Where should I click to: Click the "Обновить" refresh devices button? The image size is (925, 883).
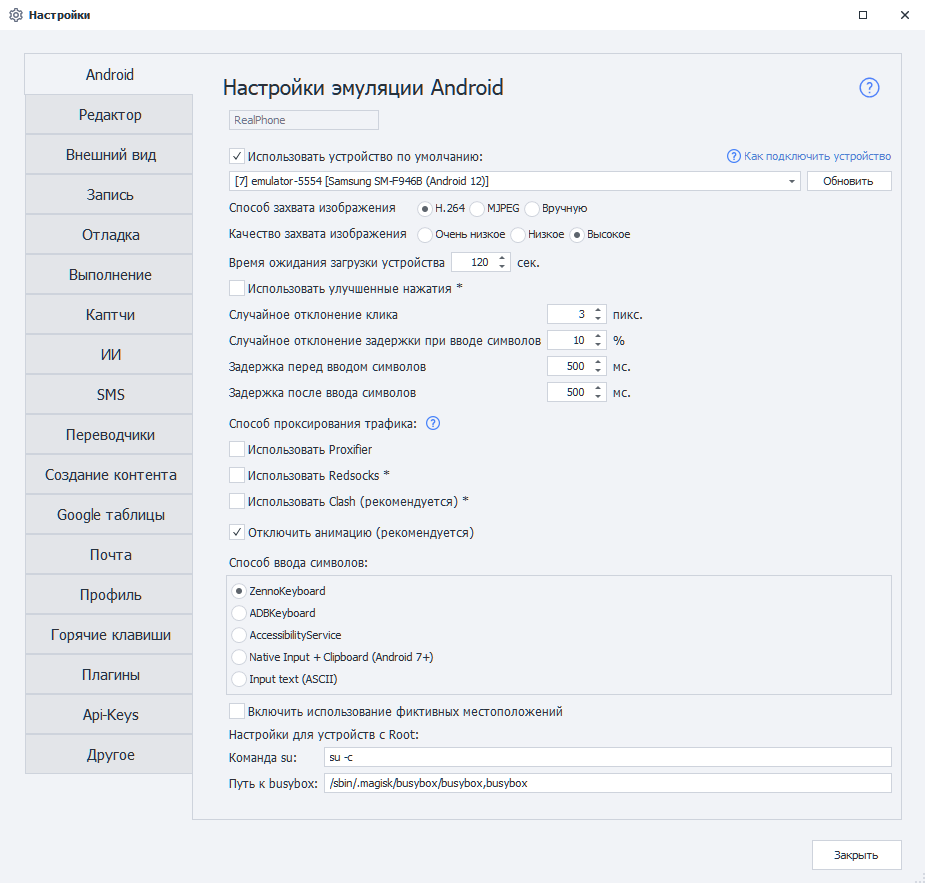(x=849, y=181)
